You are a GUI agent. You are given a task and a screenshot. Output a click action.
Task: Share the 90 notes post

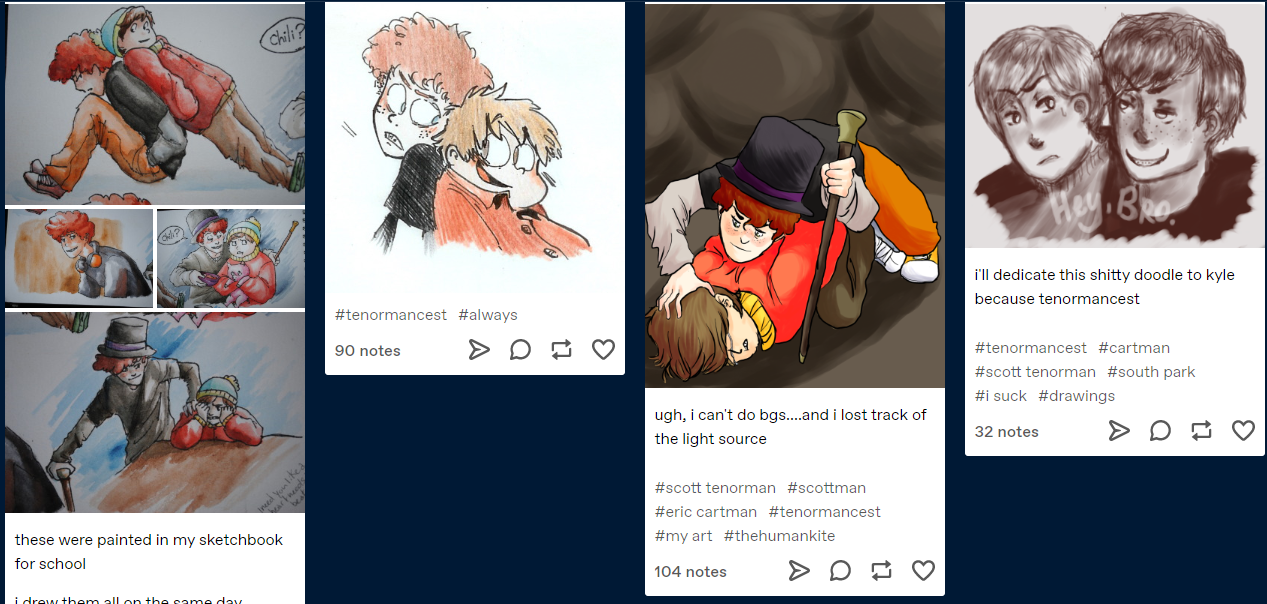[479, 350]
